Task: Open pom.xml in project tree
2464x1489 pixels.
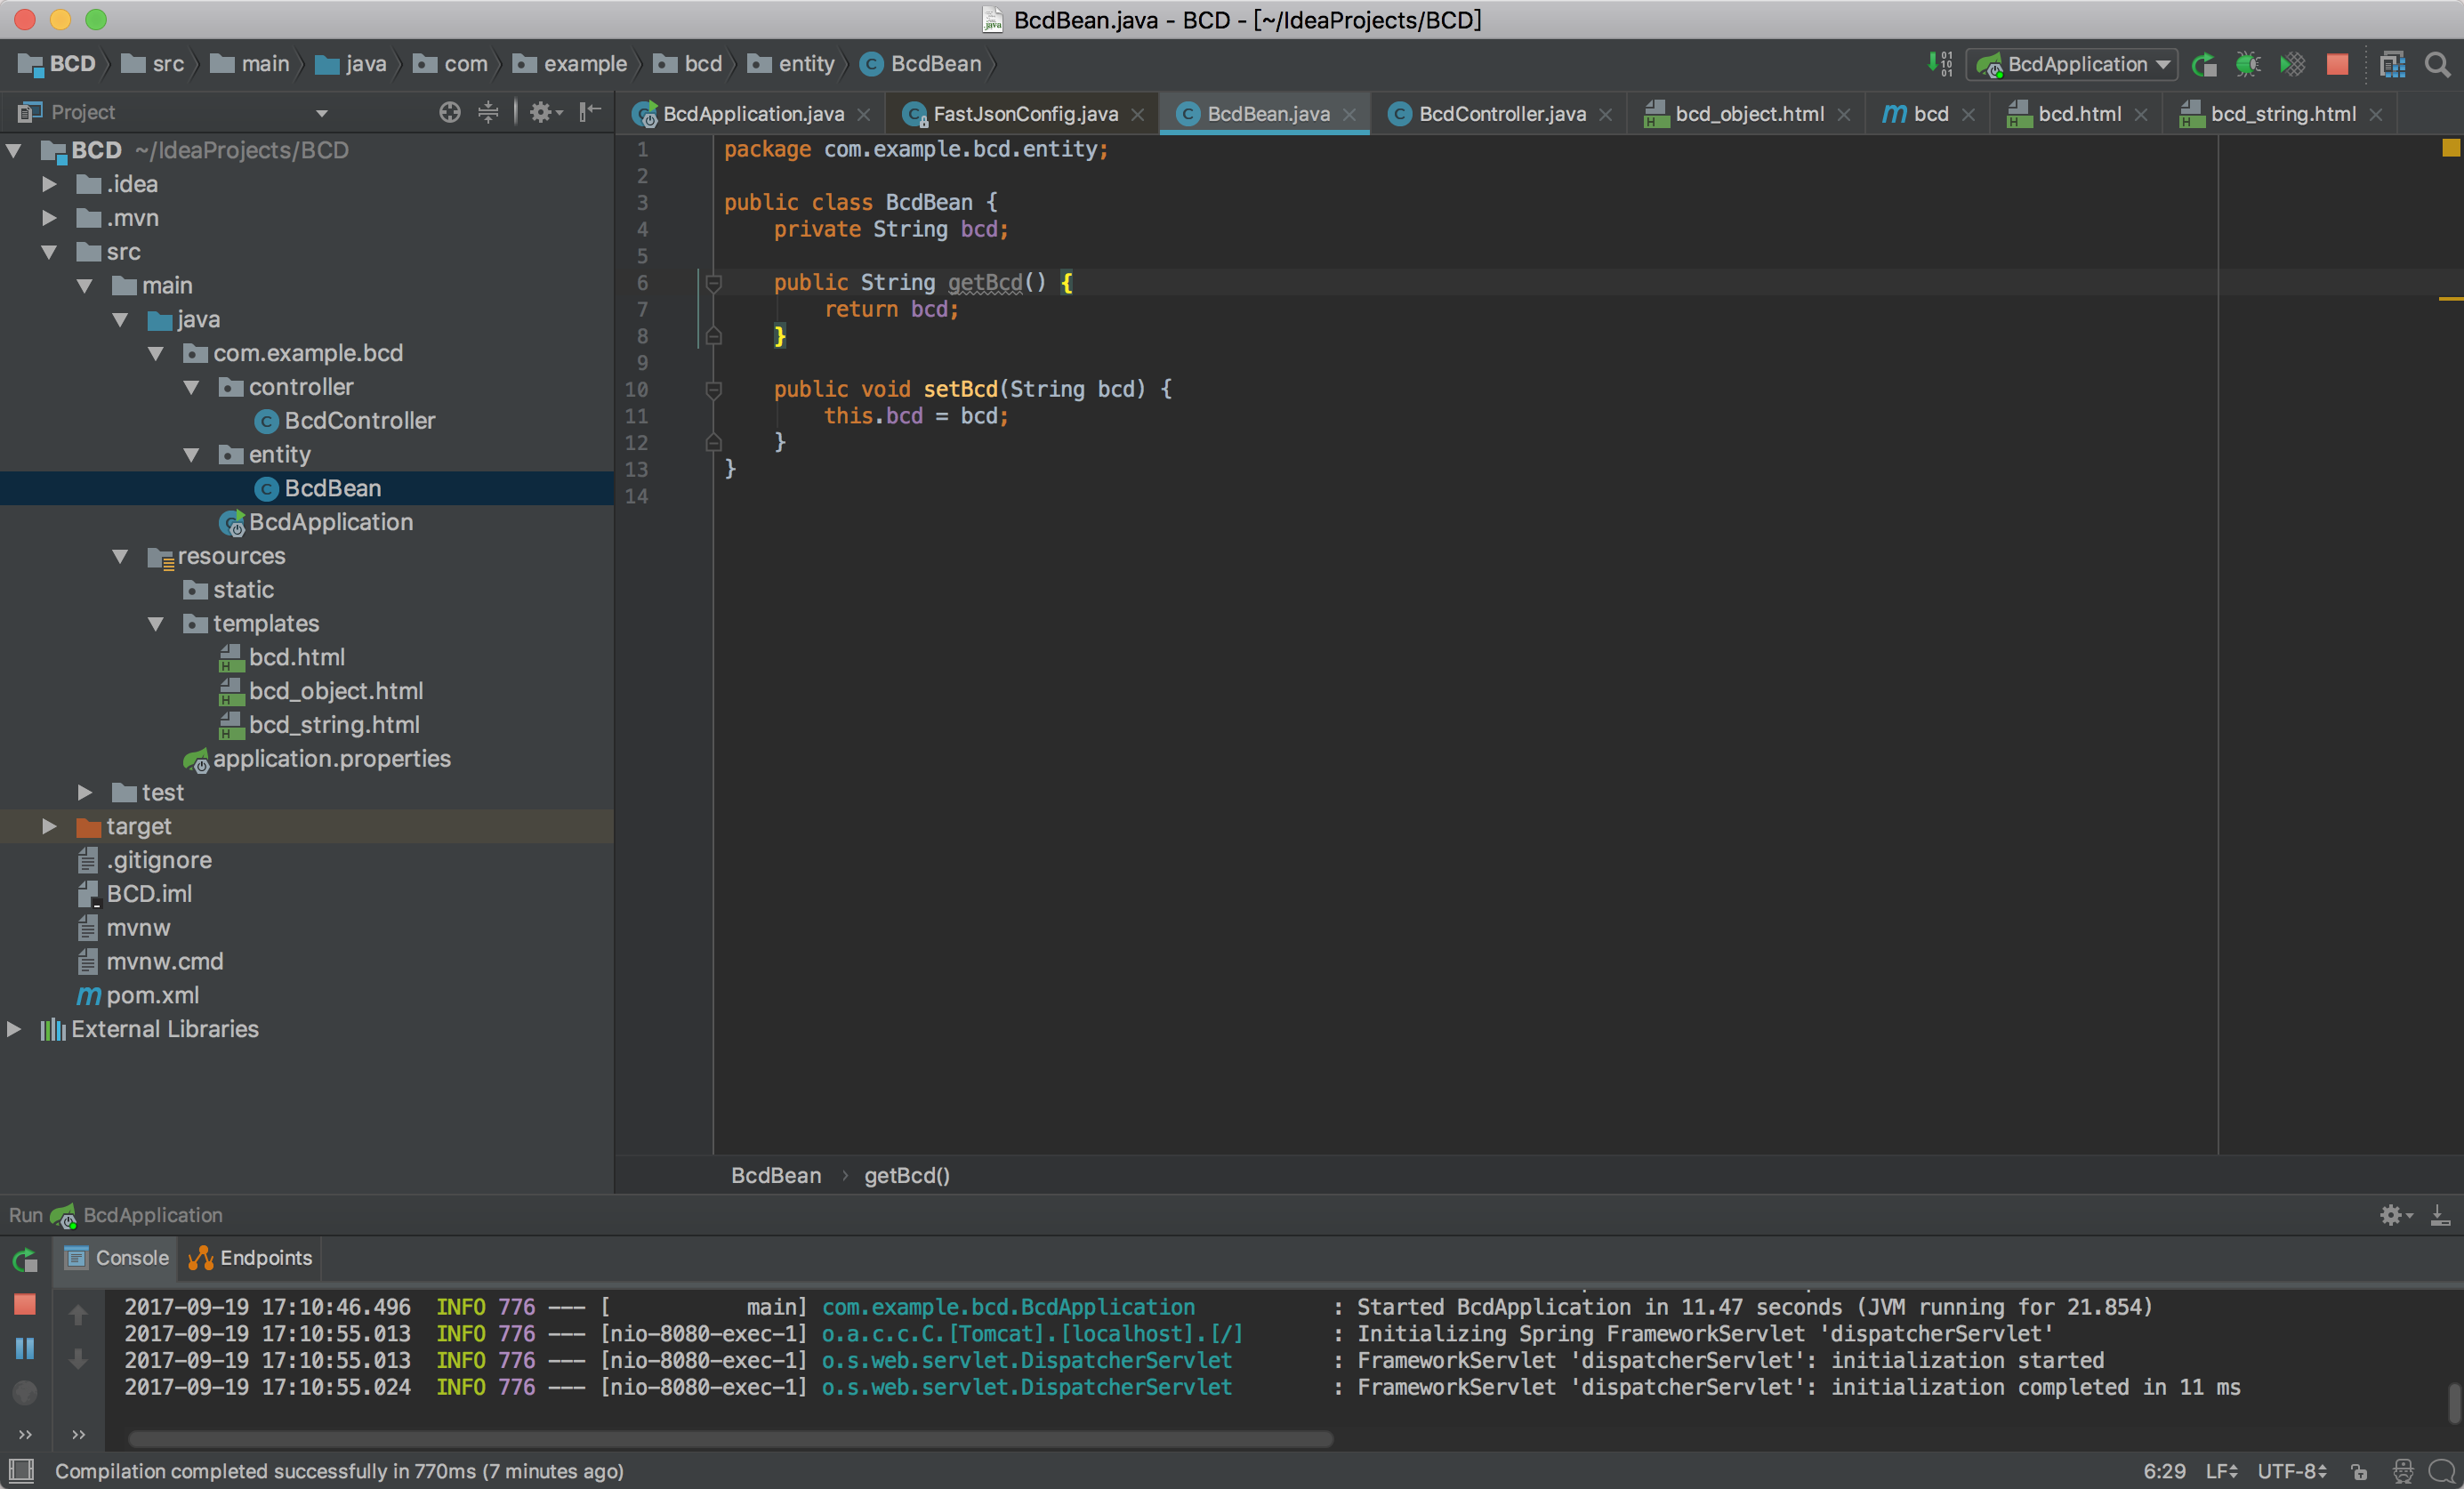Action: click(152, 995)
